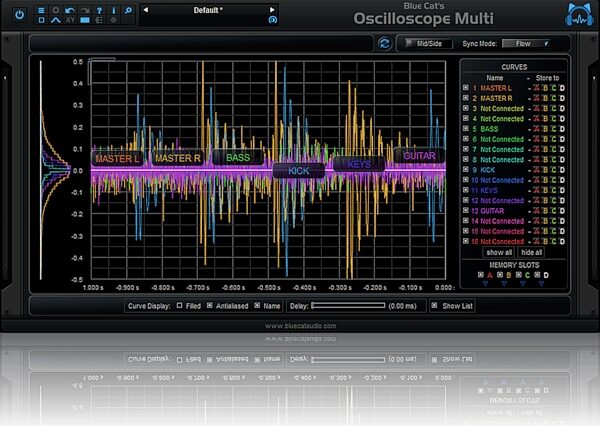Open help with the question mark icon
This screenshot has height=426, width=600.
(99, 10)
